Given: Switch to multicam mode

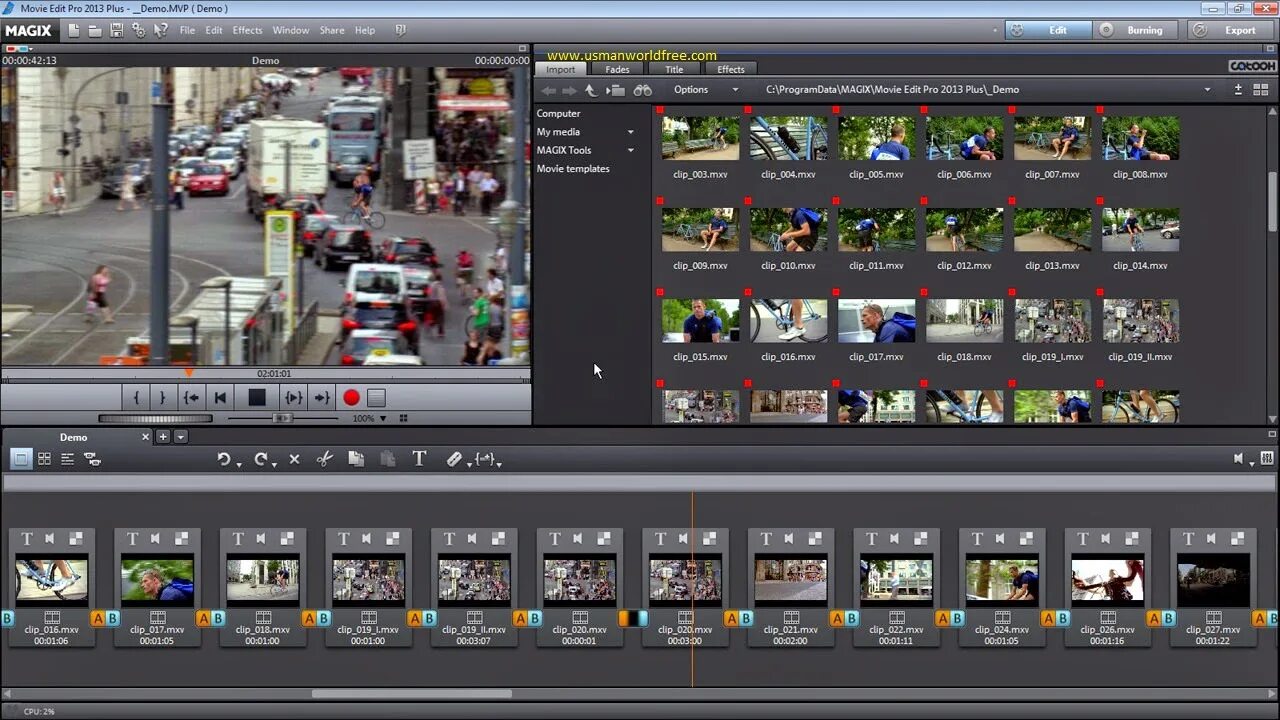Looking at the screenshot, I should (x=92, y=459).
